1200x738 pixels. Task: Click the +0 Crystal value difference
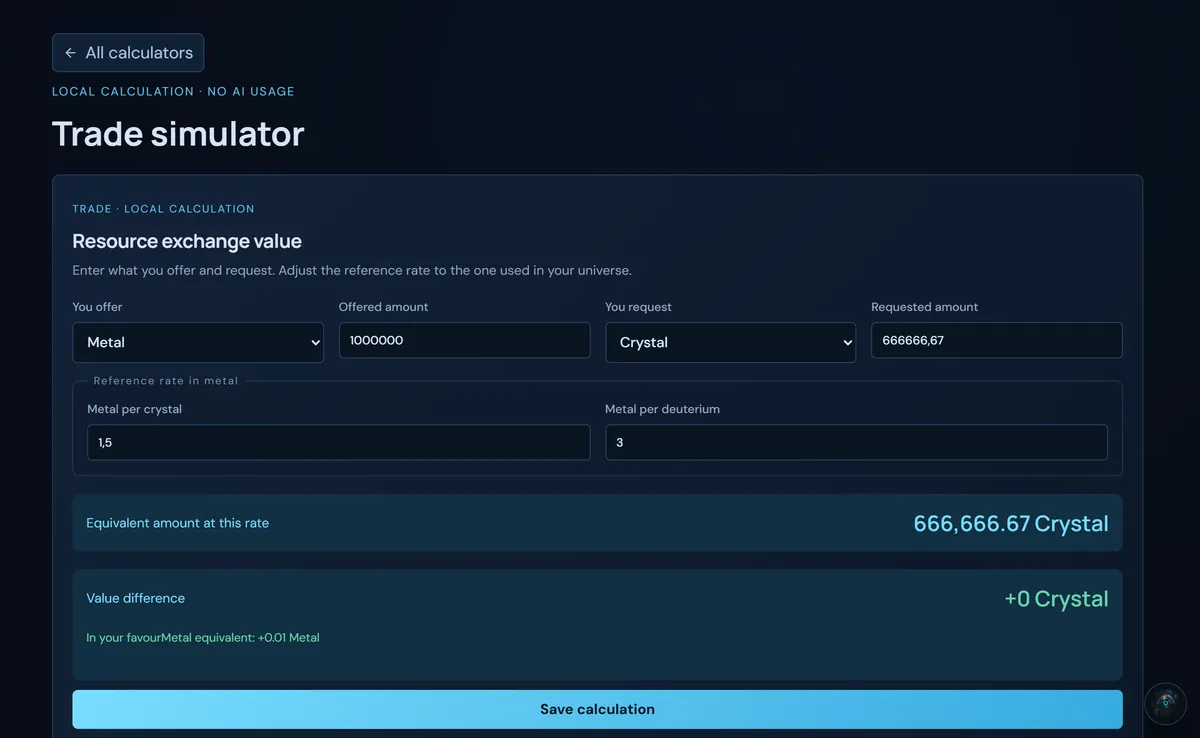[1056, 599]
